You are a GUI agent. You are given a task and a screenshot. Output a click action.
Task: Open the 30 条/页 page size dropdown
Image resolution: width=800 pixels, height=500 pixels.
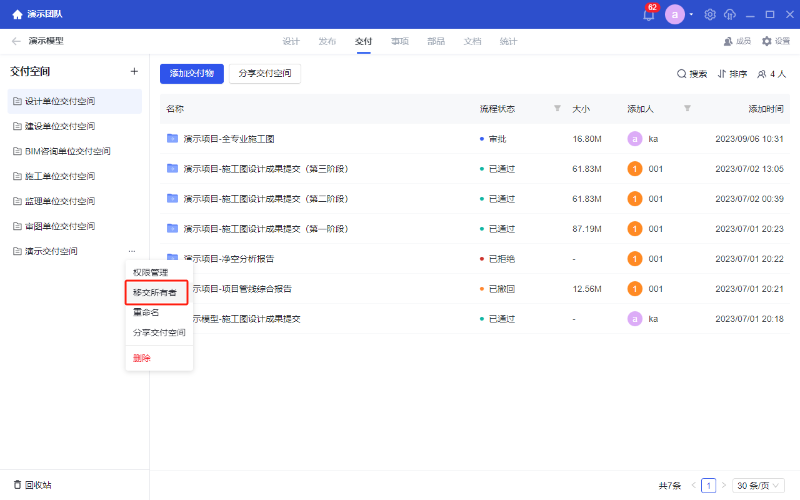758,485
